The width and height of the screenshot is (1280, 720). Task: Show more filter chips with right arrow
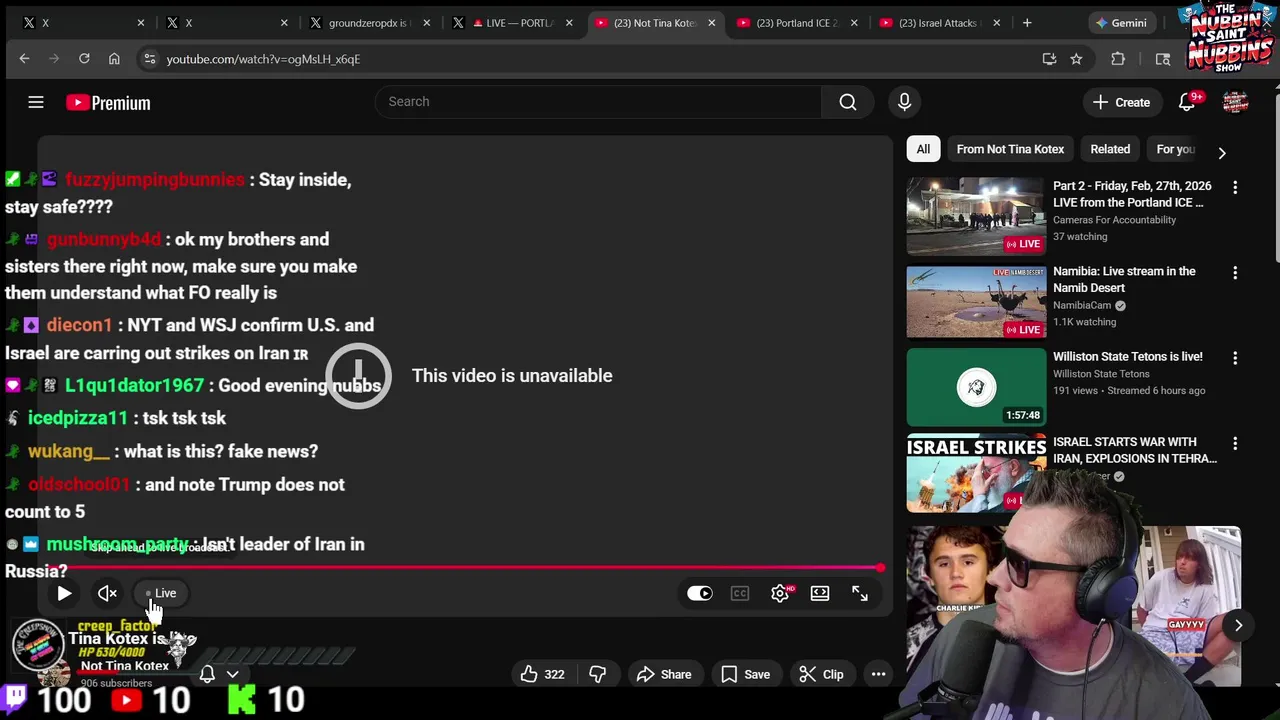click(1221, 152)
